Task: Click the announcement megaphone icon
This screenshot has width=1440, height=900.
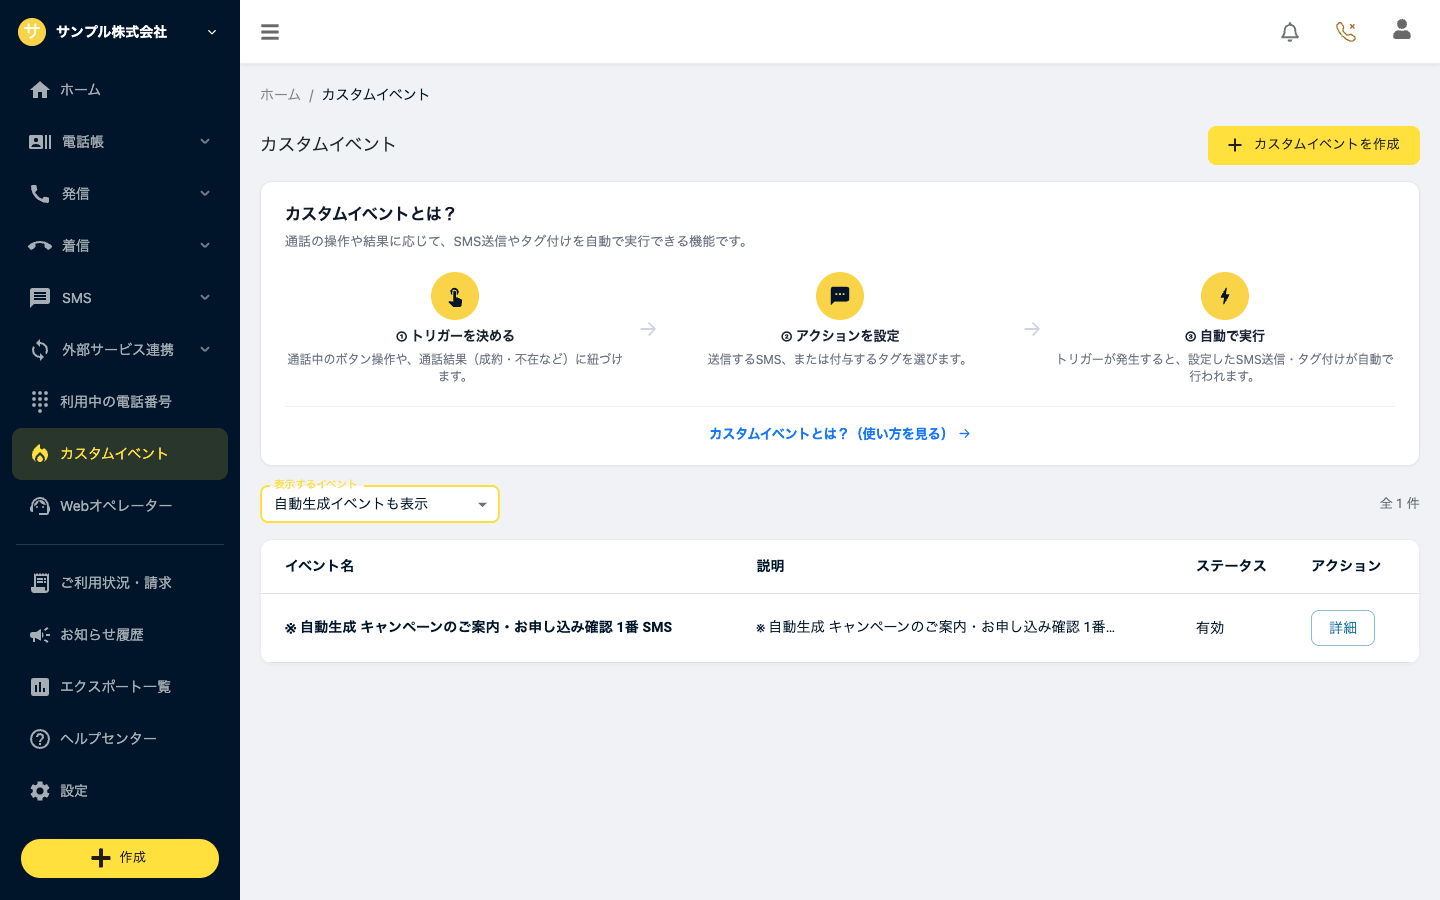Action: pos(40,635)
